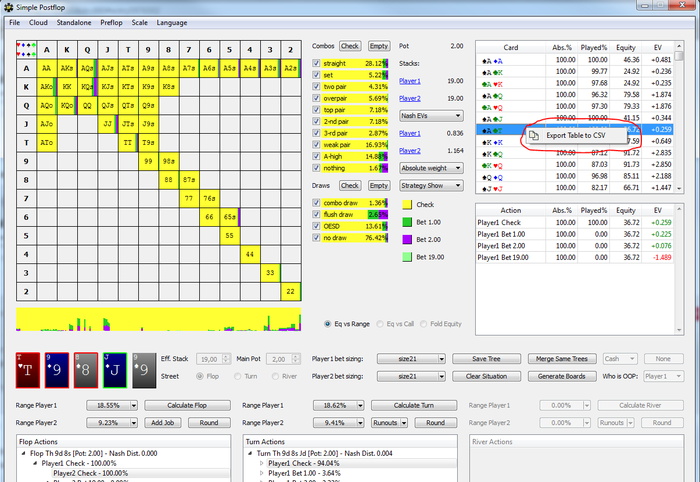The height and width of the screenshot is (482, 700).
Task: Open flop Range Player1 18.55% dropdown
Action: coord(112,405)
